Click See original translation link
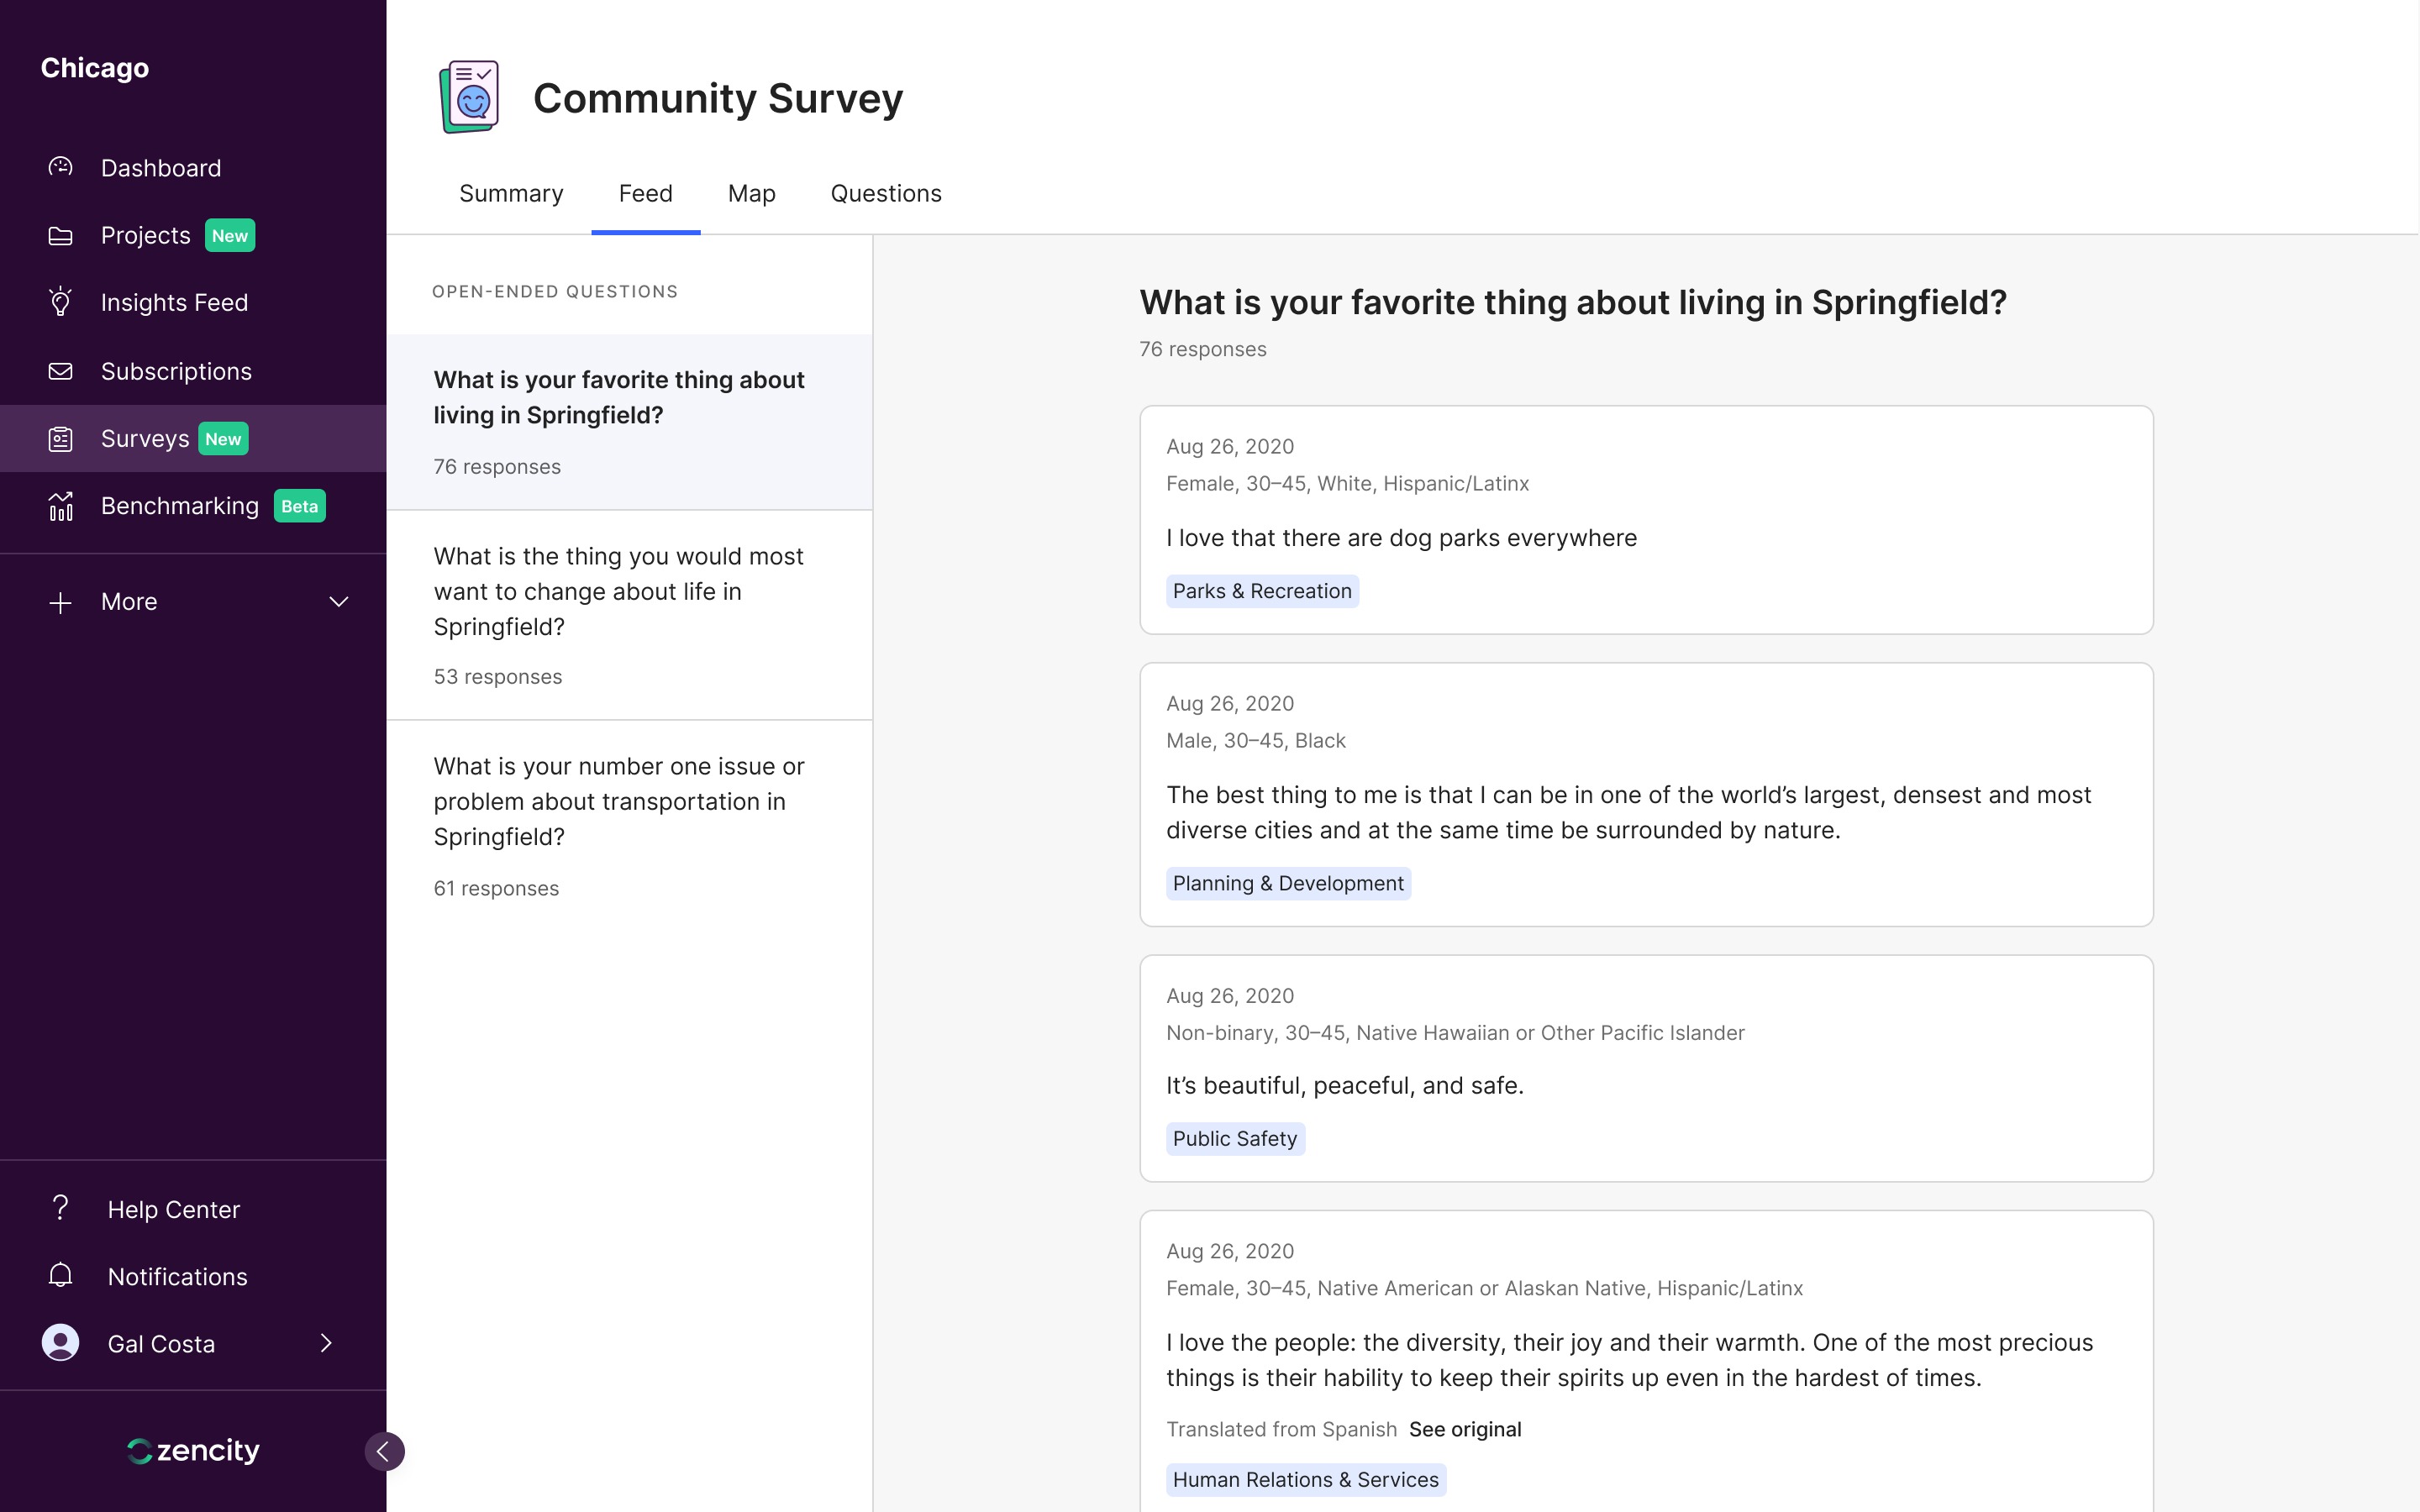2420x1512 pixels. pyautogui.click(x=1465, y=1429)
